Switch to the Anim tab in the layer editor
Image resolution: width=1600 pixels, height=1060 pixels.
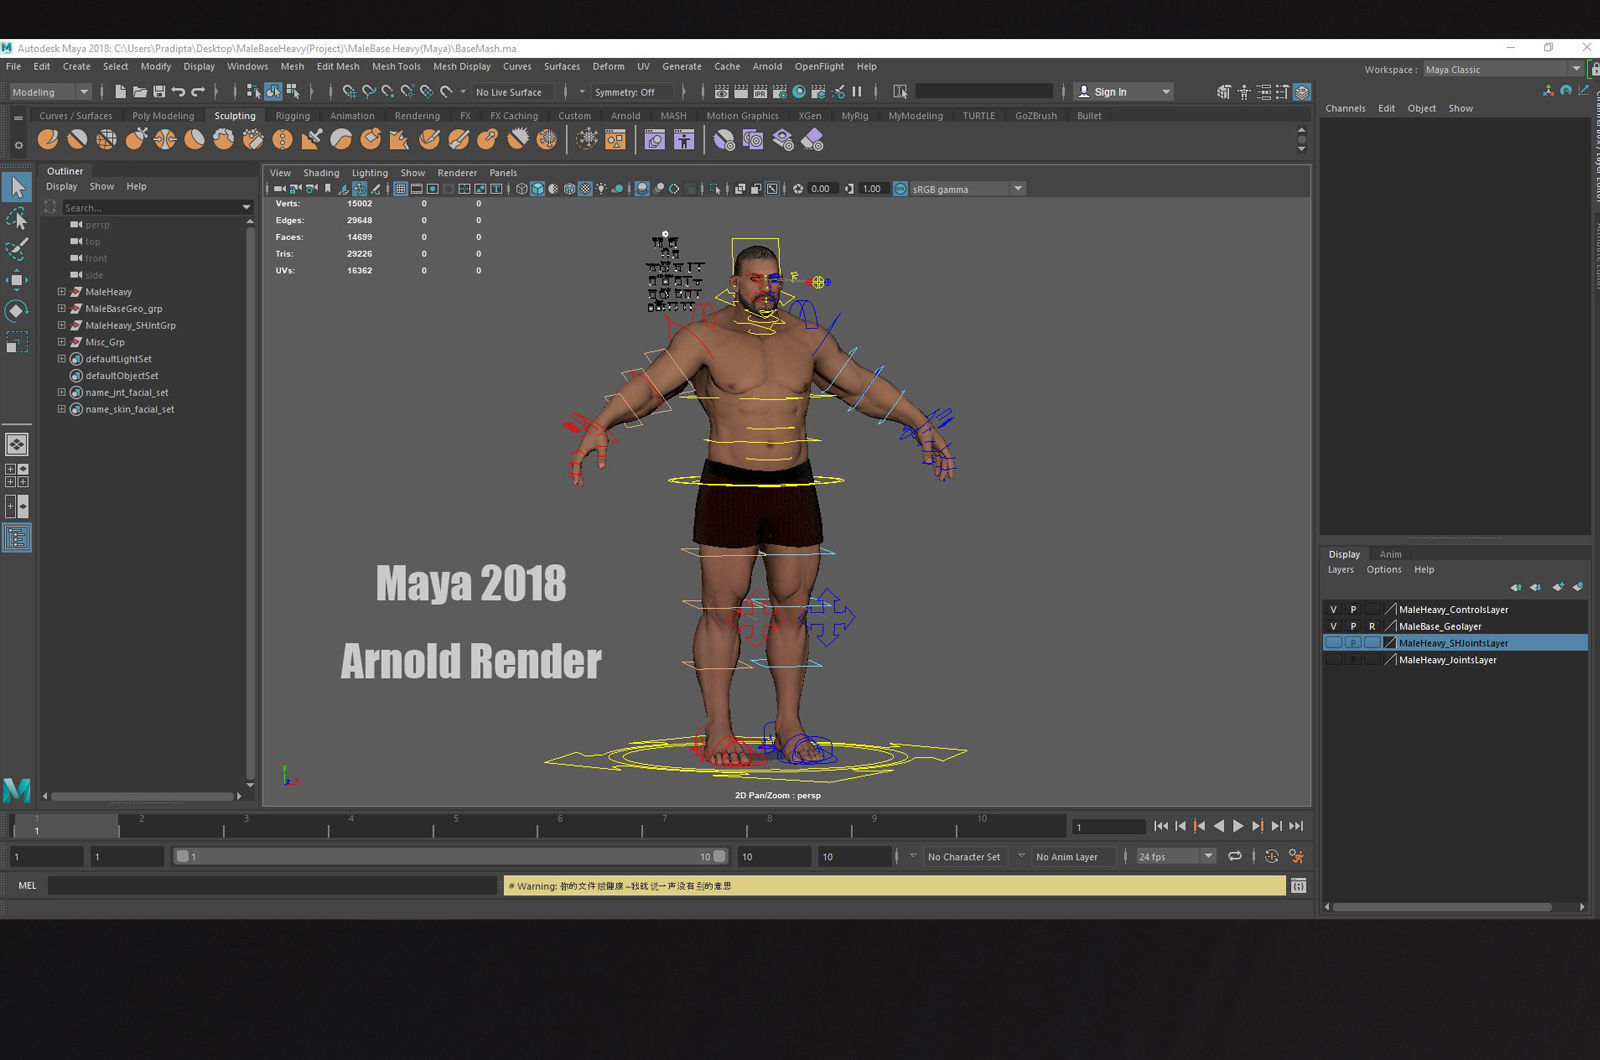point(1390,554)
